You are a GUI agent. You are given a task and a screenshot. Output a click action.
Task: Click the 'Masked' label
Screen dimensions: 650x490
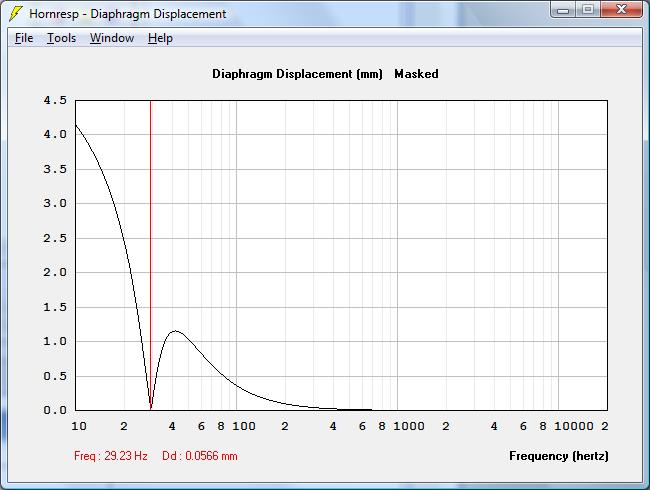(416, 74)
